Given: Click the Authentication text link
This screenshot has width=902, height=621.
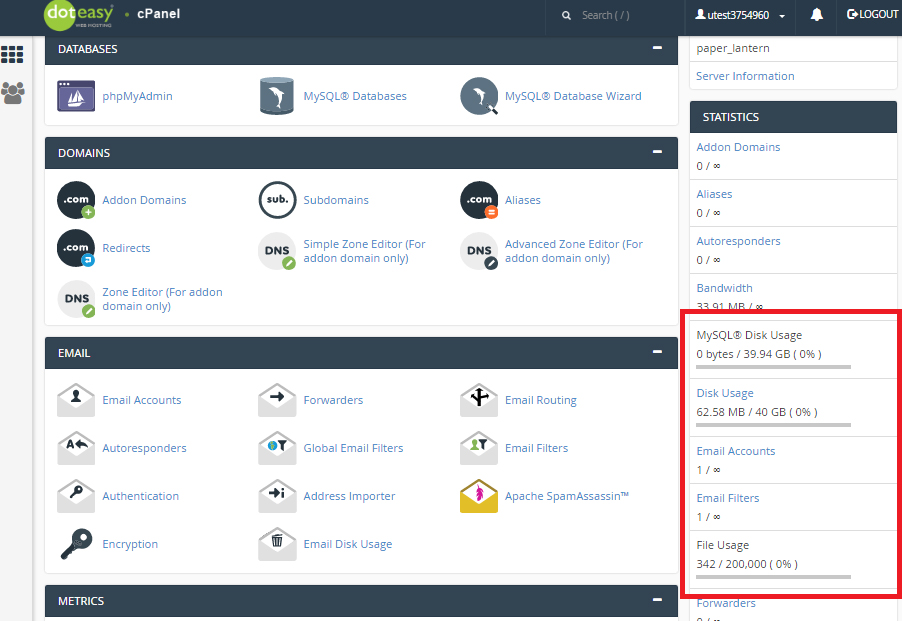Looking at the screenshot, I should (x=140, y=496).
